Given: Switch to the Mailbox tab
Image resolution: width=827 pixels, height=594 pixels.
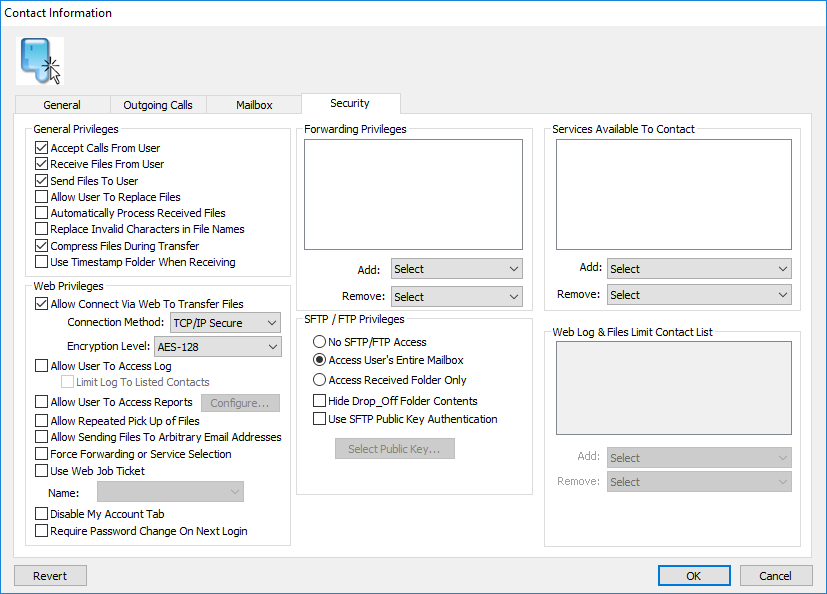Looking at the screenshot, I should click(253, 104).
